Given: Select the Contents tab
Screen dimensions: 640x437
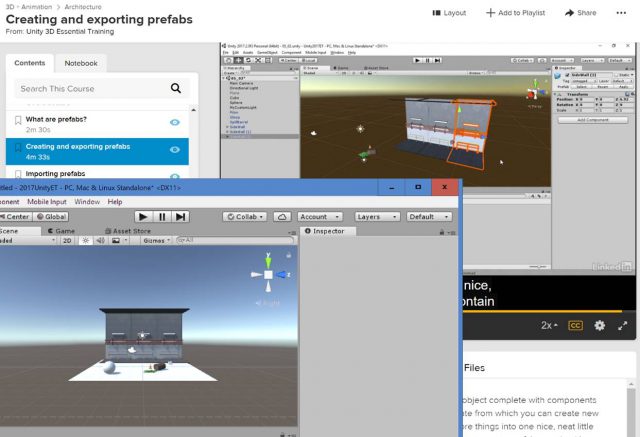Looking at the screenshot, I should [x=29, y=63].
